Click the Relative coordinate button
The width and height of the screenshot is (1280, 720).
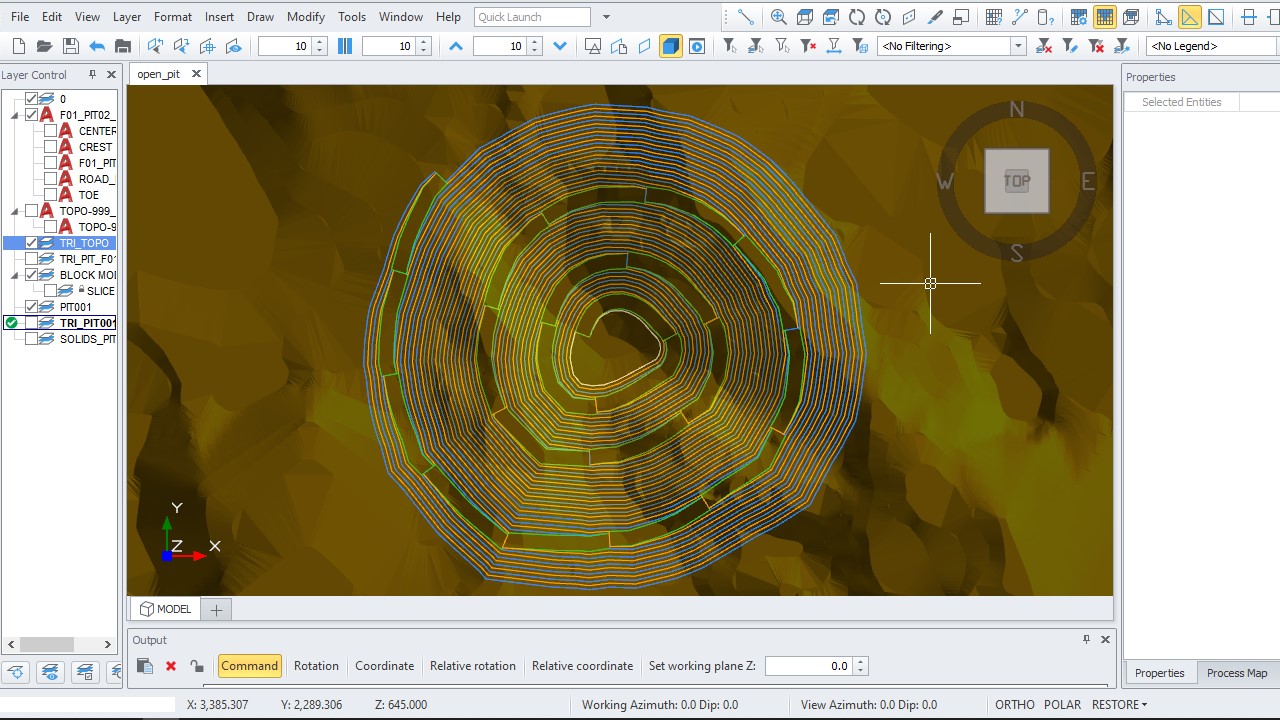point(582,666)
